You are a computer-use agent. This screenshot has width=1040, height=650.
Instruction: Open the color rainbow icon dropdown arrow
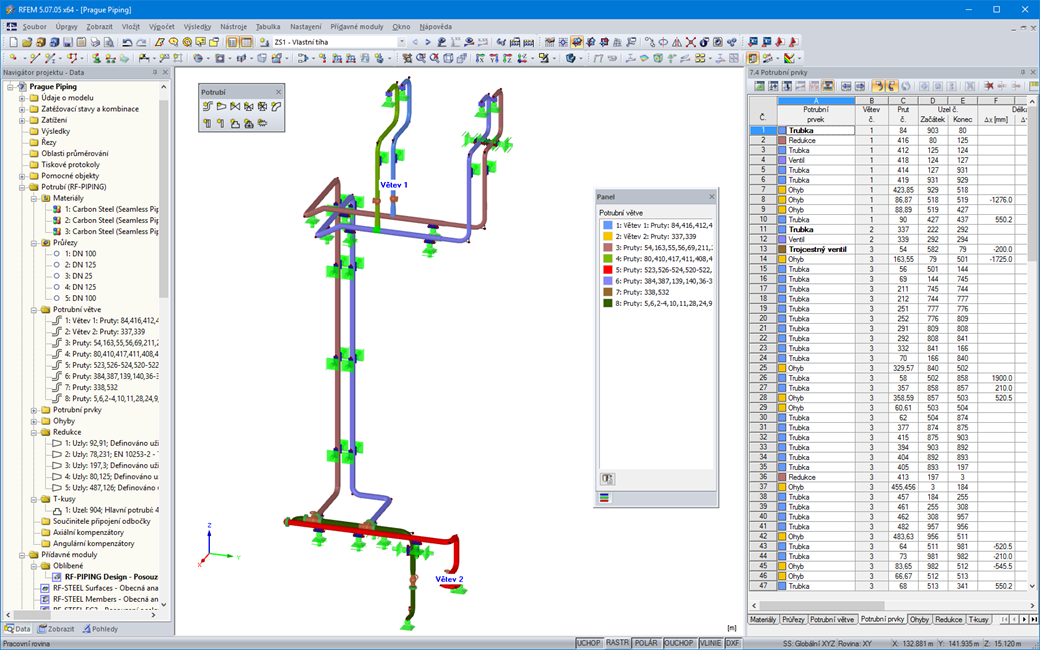(799, 58)
